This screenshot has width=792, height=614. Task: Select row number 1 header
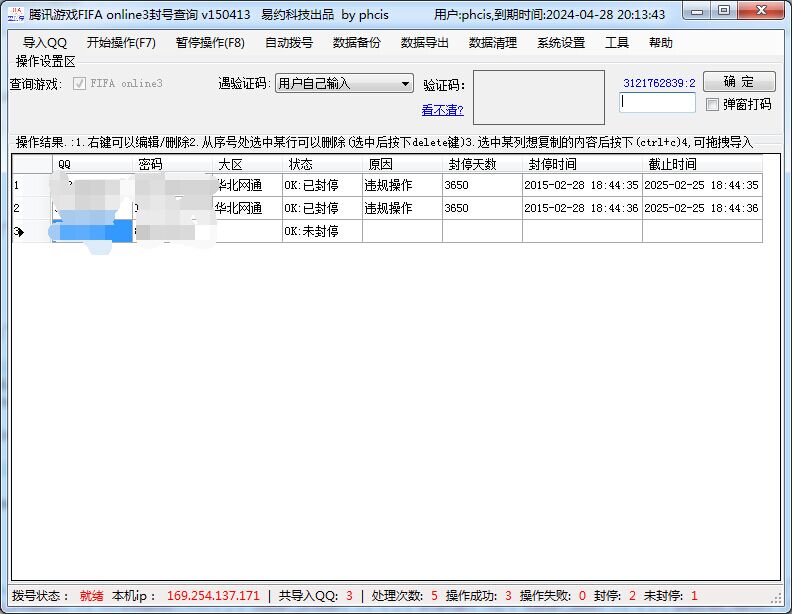point(31,185)
